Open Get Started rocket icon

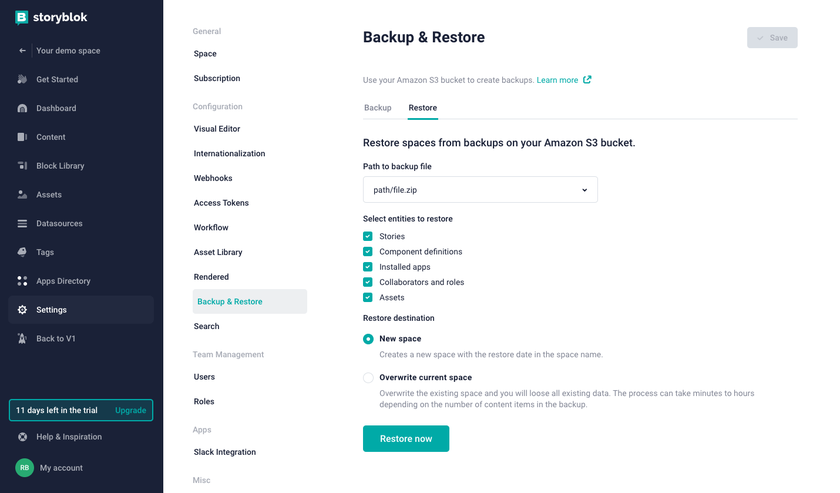point(22,80)
